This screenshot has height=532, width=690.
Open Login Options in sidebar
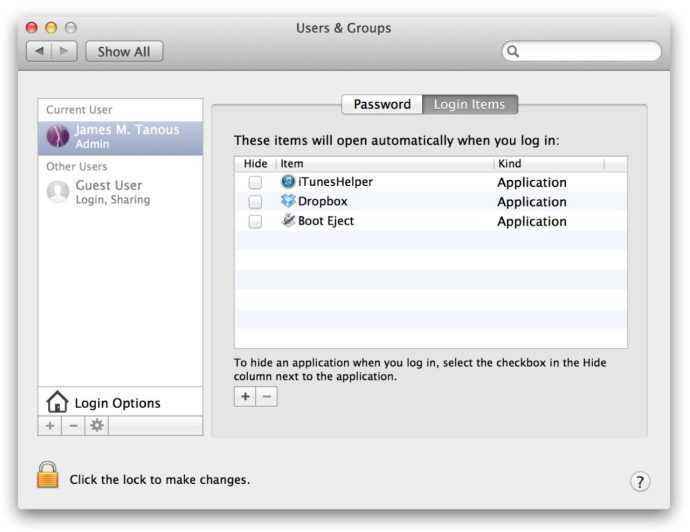pyautogui.click(x=120, y=402)
